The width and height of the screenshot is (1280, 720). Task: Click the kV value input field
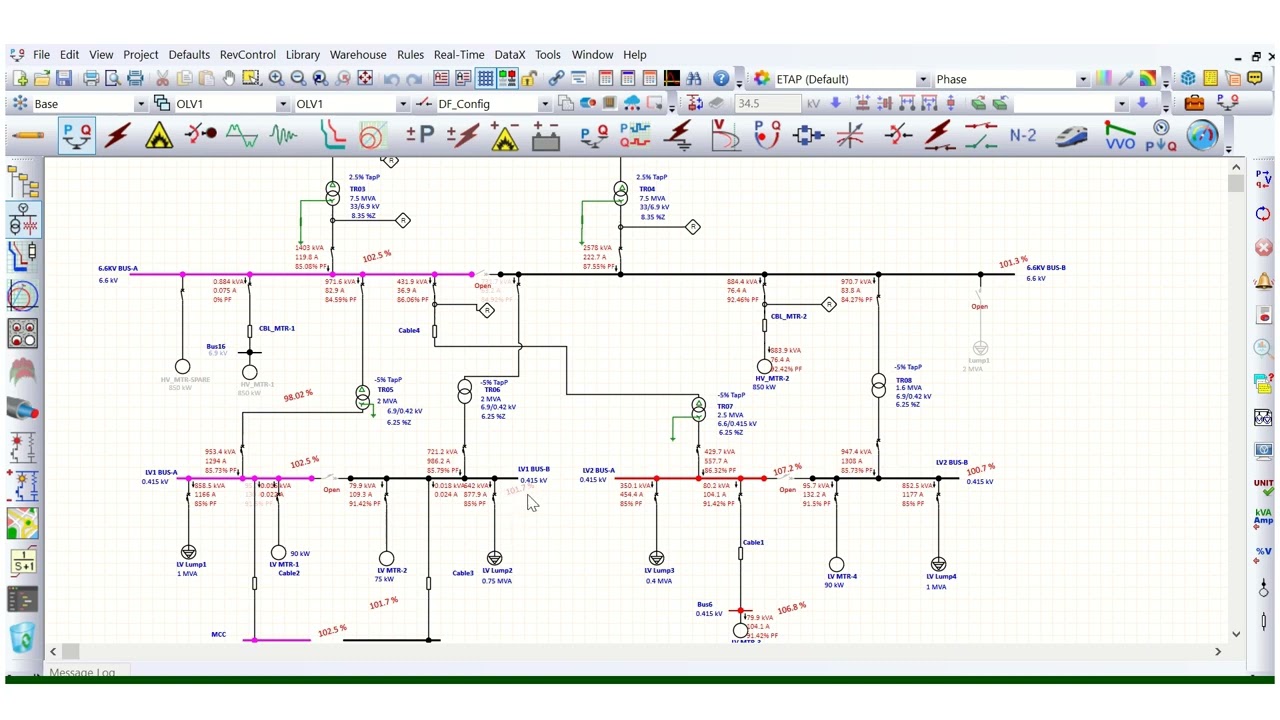pyautogui.click(x=767, y=104)
